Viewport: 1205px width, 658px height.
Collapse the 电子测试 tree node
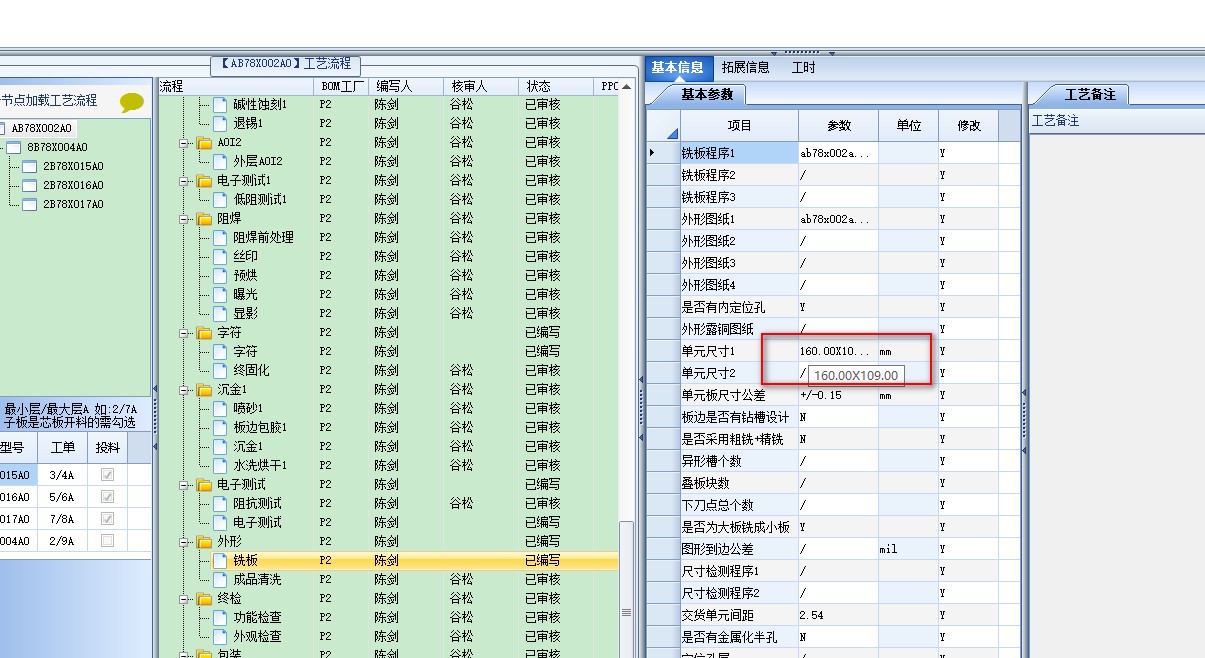(x=184, y=485)
